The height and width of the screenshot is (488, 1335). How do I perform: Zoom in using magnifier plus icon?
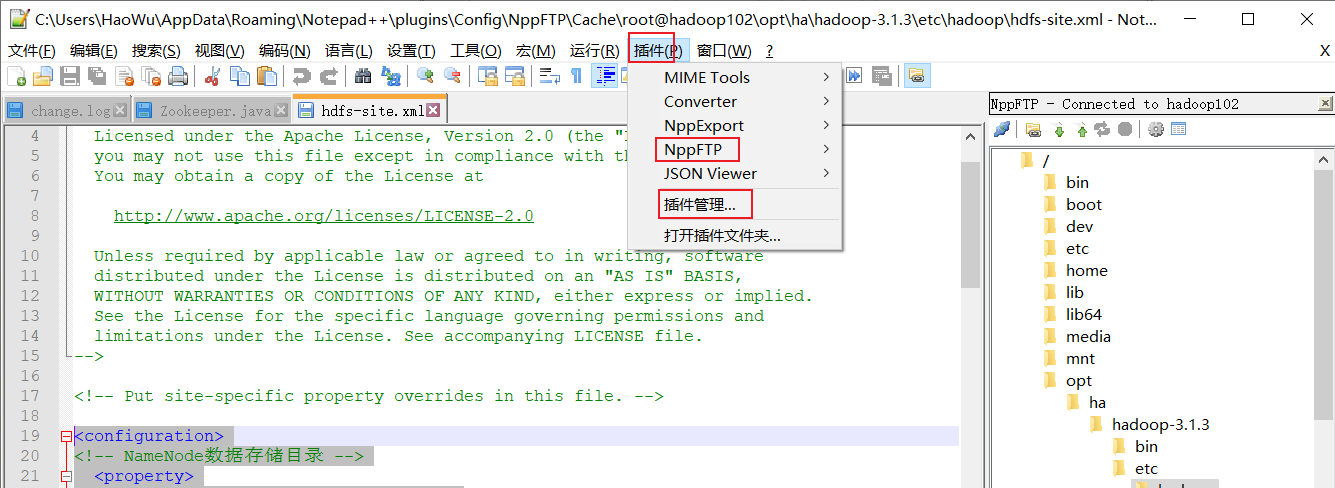coord(425,76)
